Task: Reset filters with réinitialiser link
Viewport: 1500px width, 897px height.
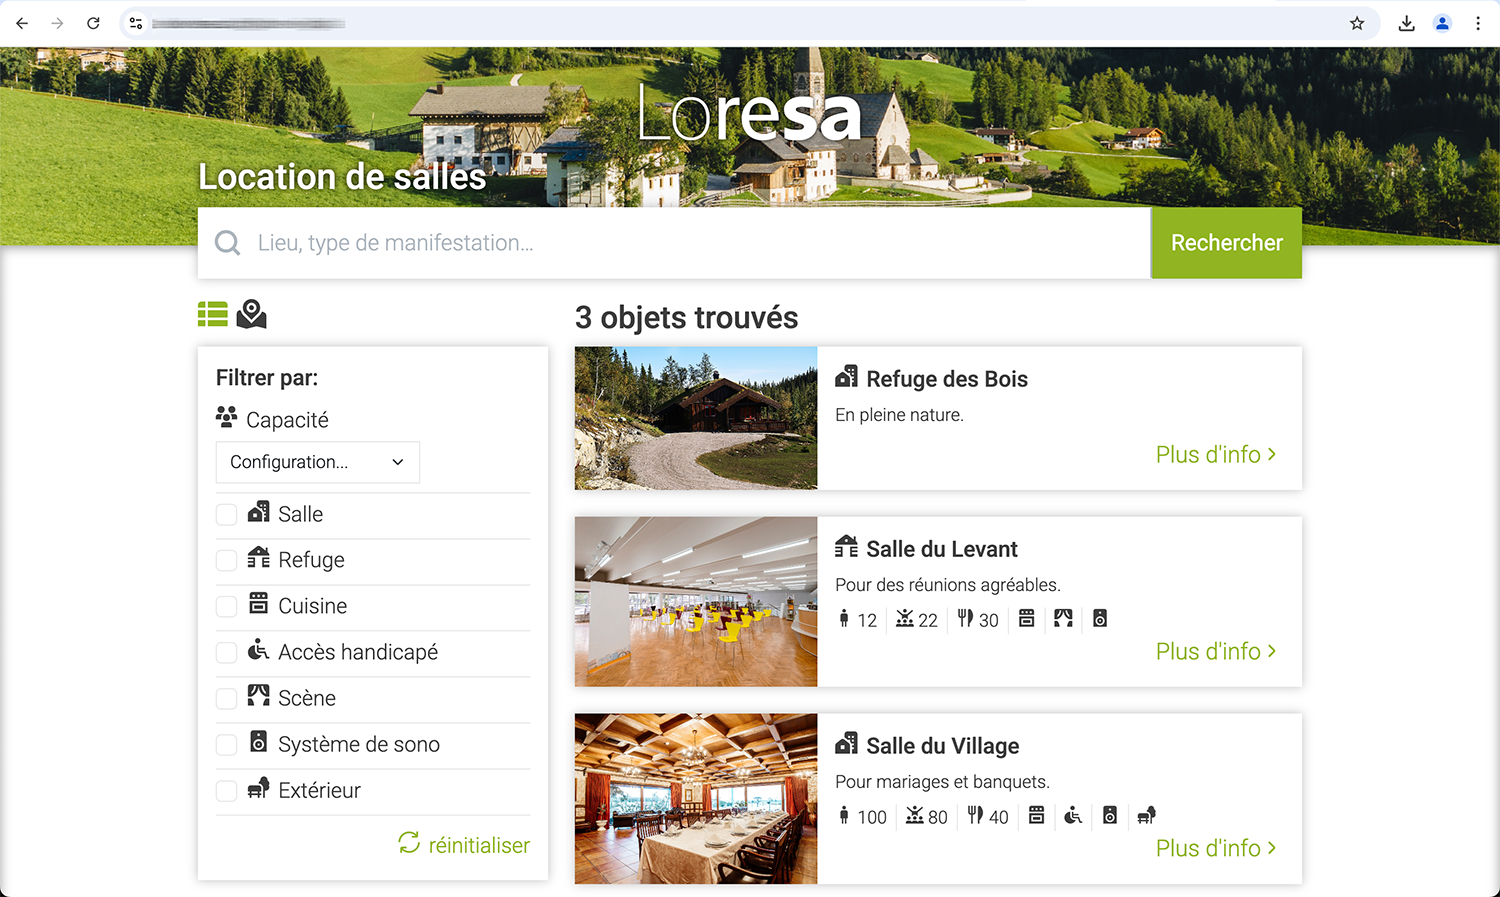Action: [x=465, y=845]
